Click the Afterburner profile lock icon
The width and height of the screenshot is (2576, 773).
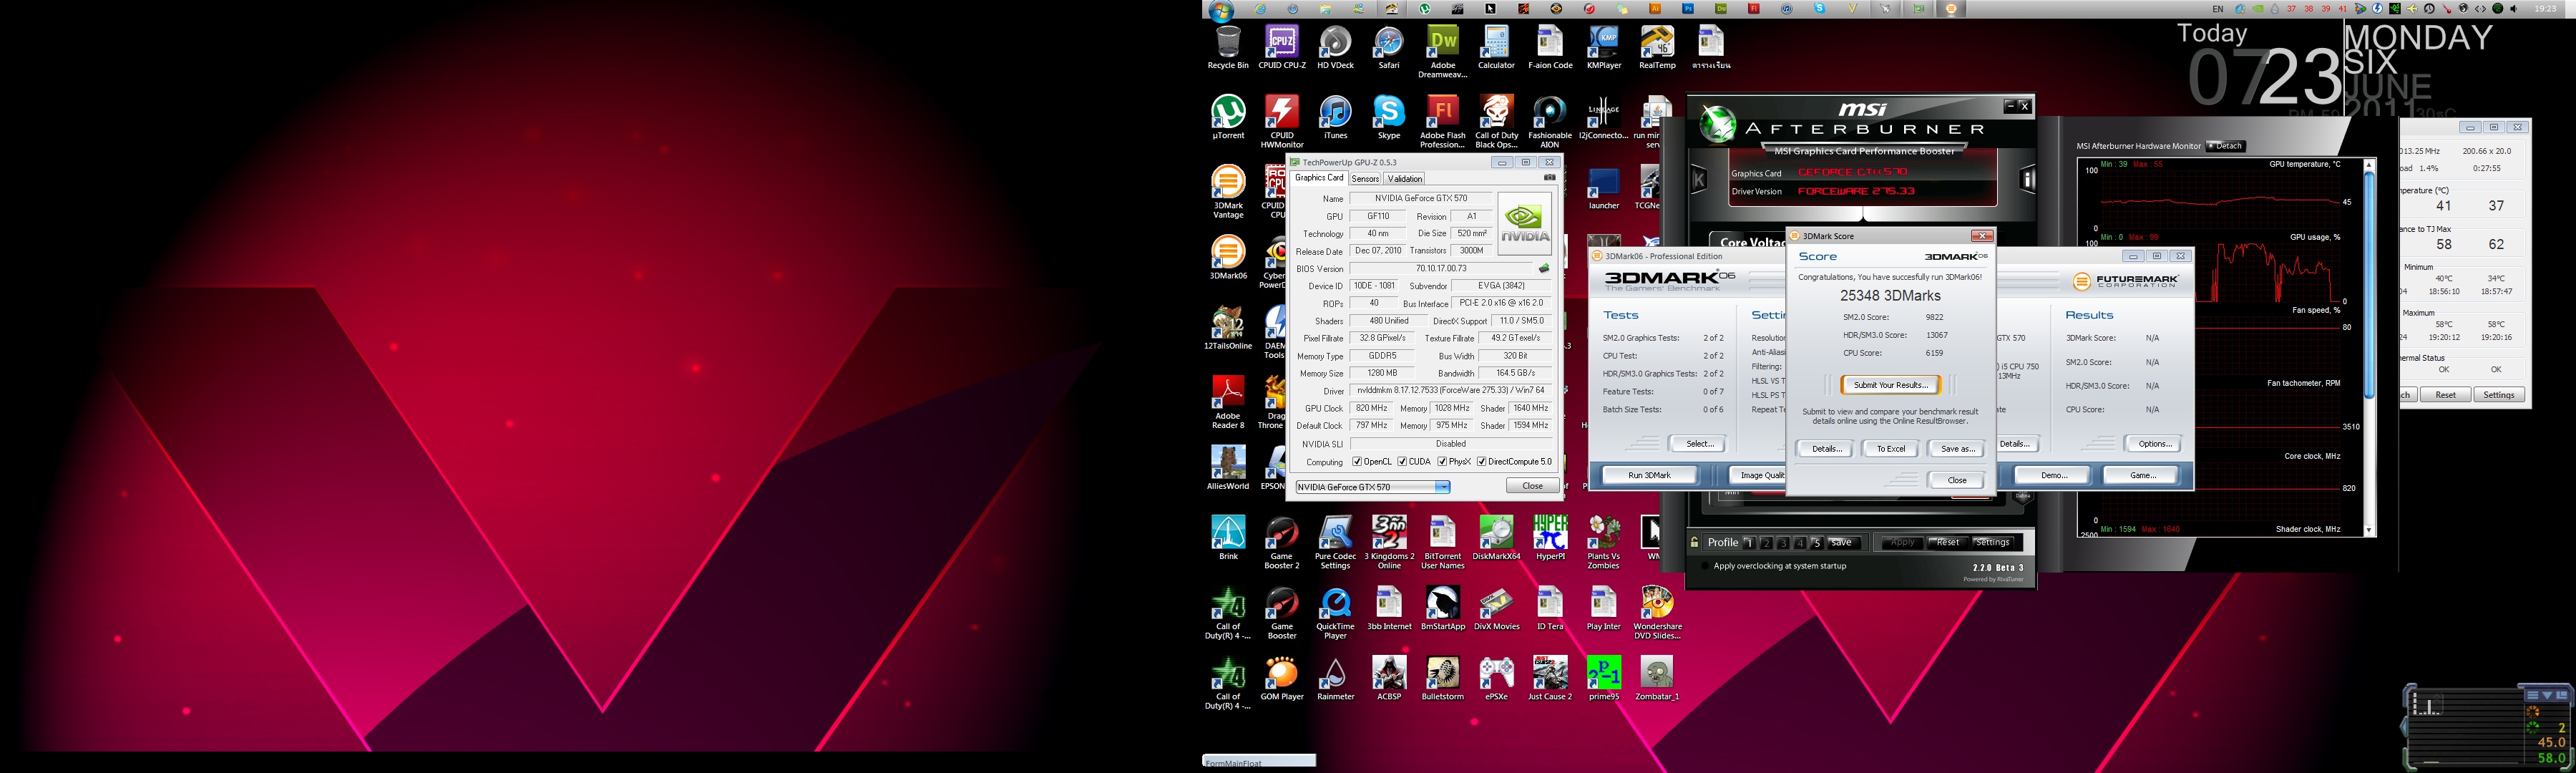(x=1694, y=543)
